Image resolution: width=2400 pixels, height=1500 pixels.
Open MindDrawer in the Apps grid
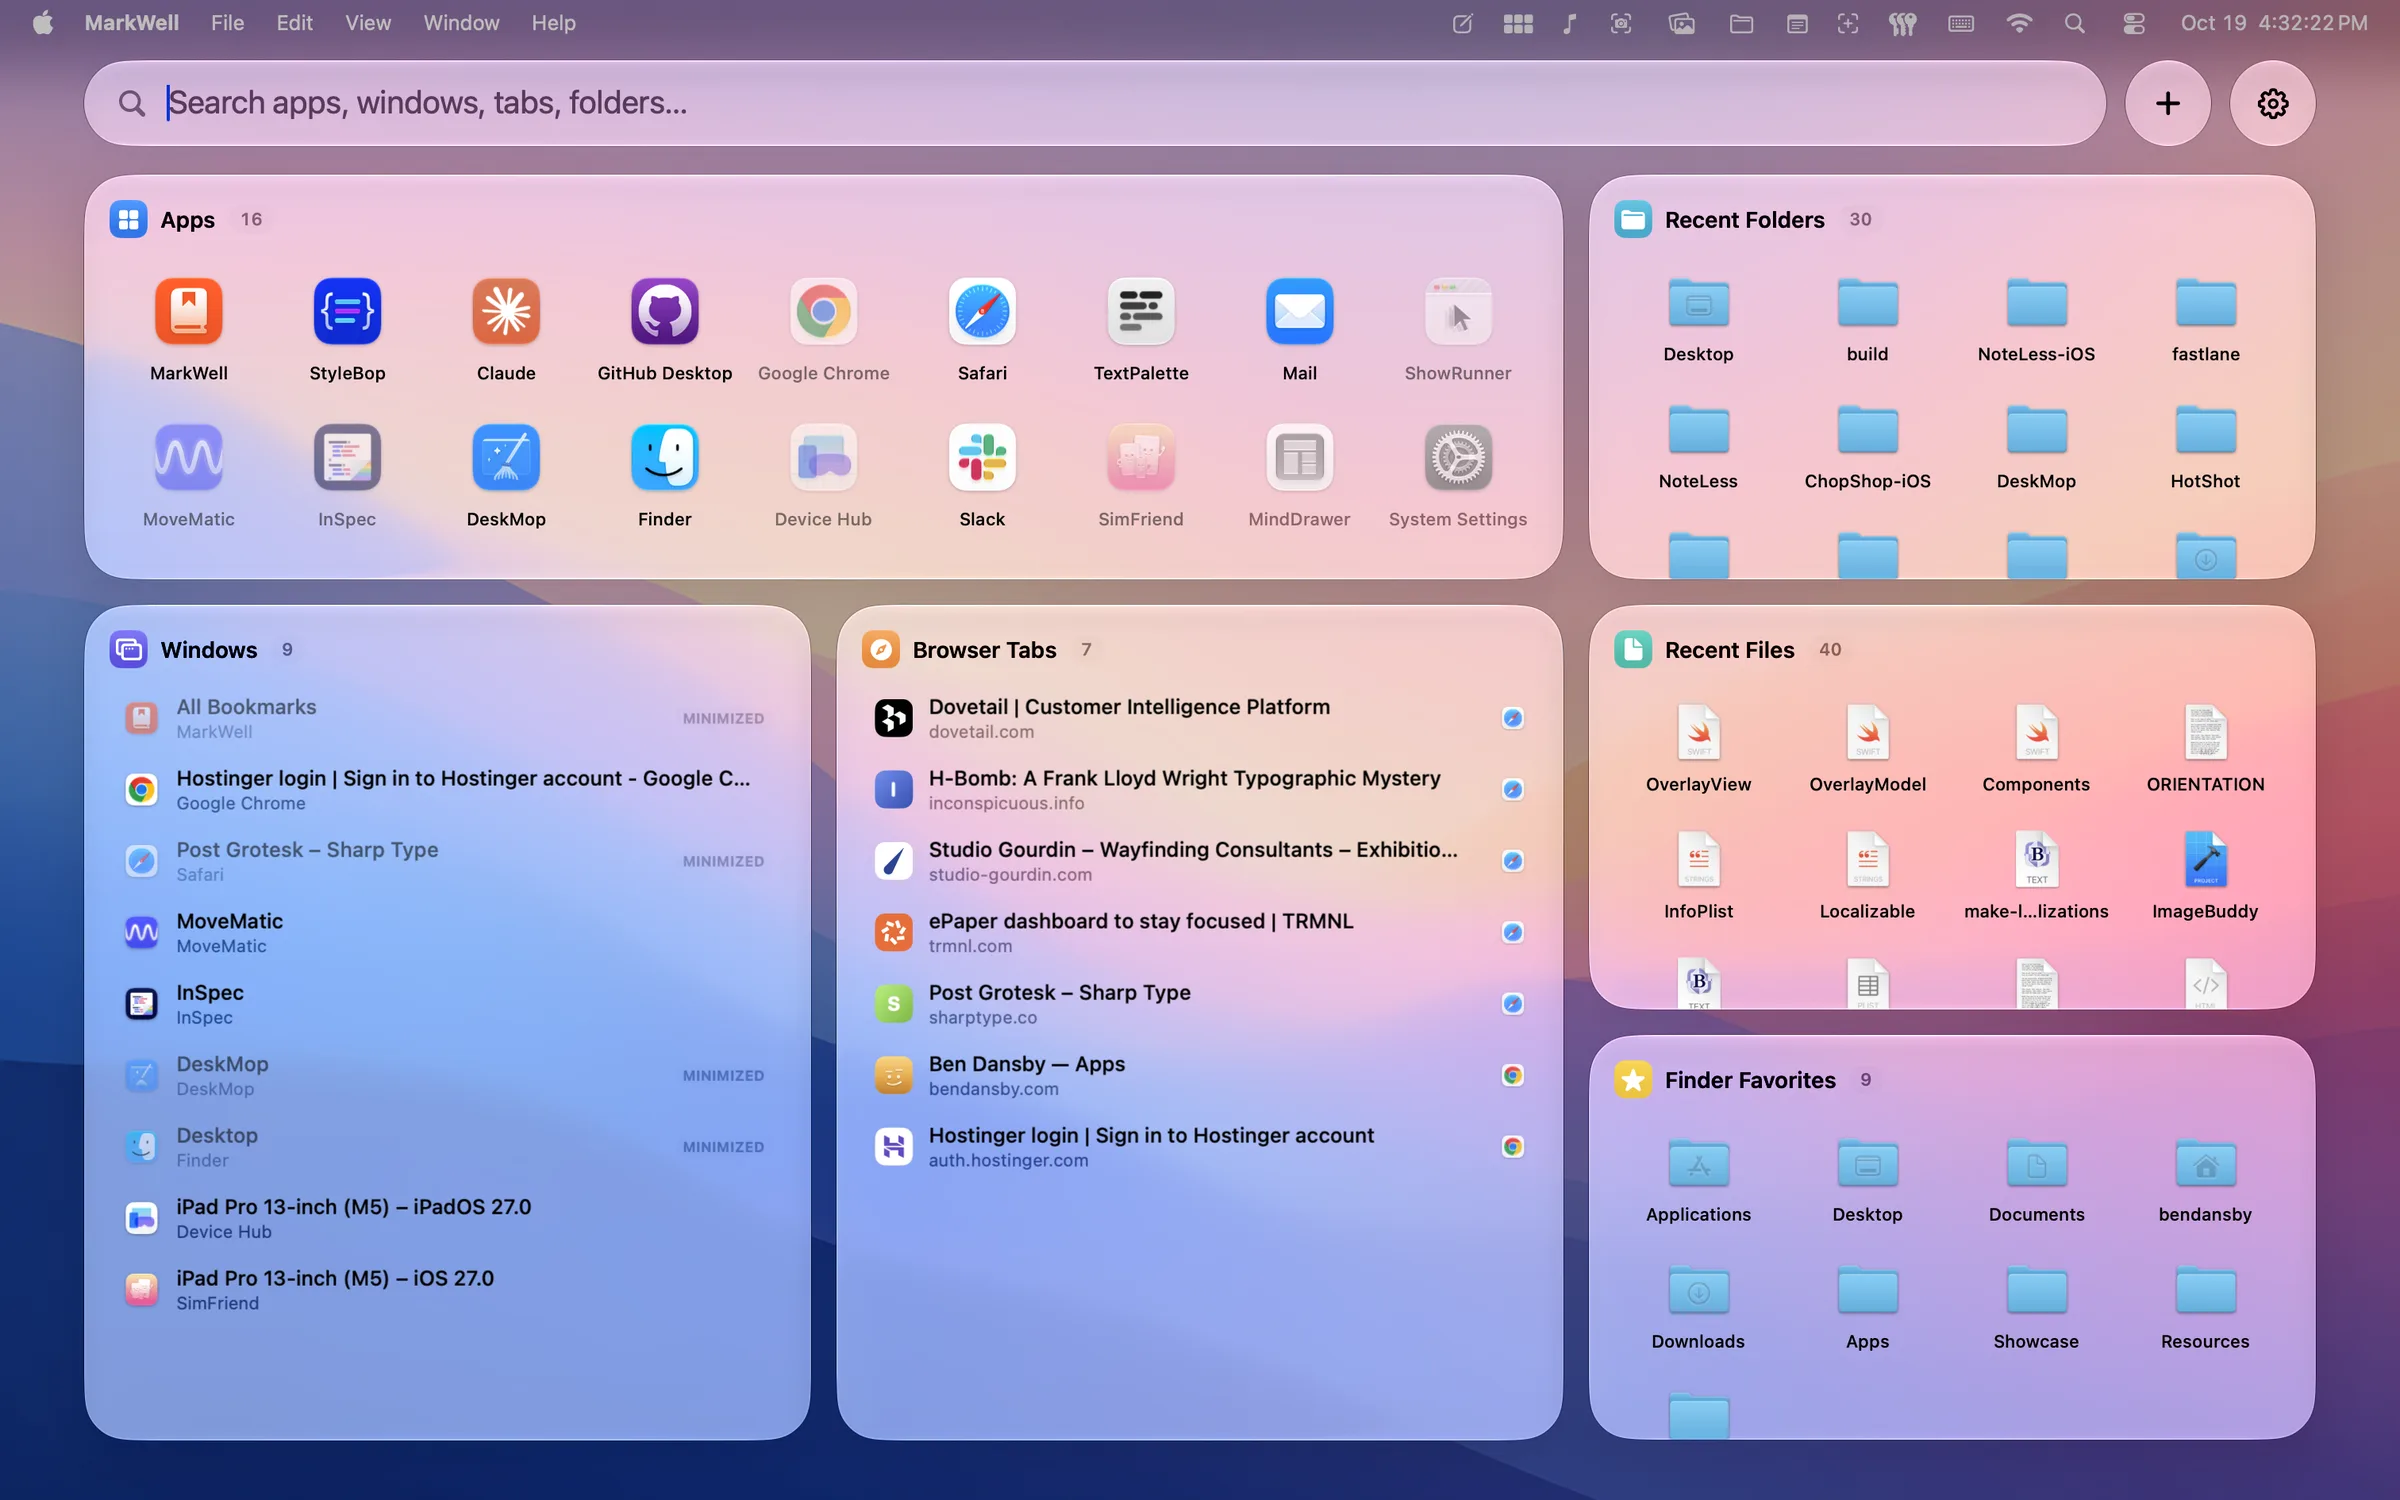[x=1299, y=457]
